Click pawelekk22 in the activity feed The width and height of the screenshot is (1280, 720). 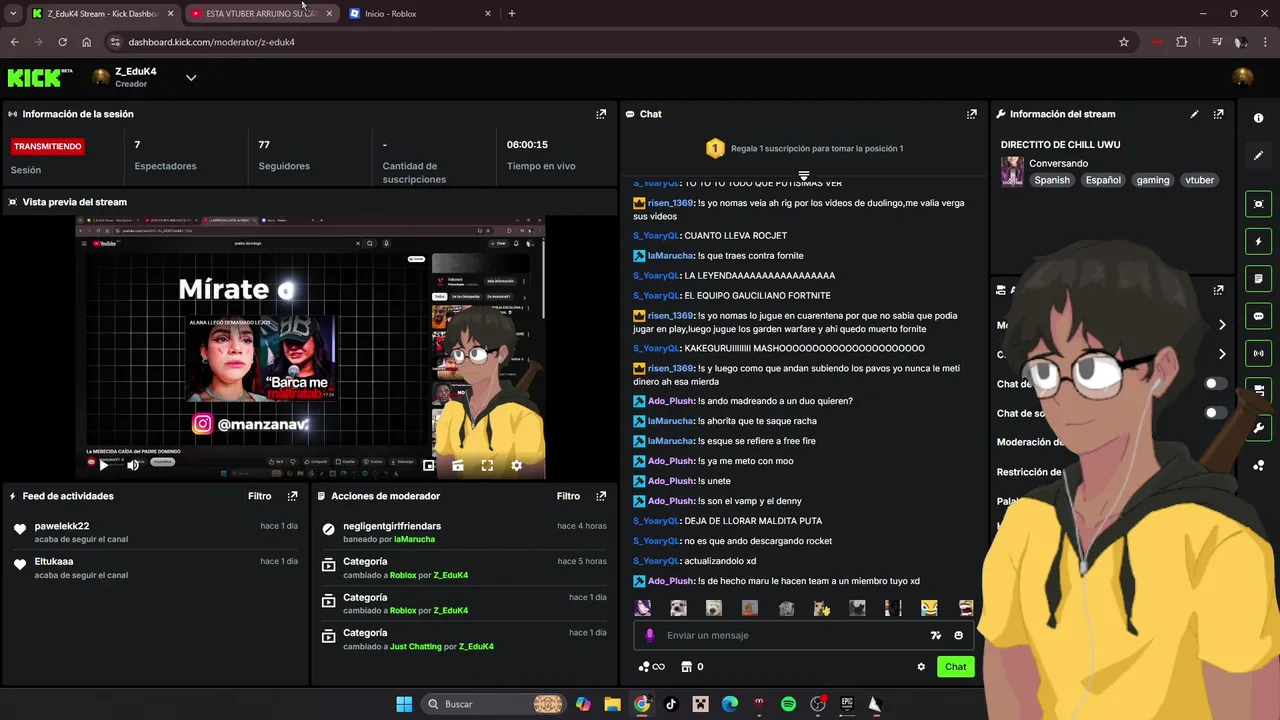pos(62,526)
